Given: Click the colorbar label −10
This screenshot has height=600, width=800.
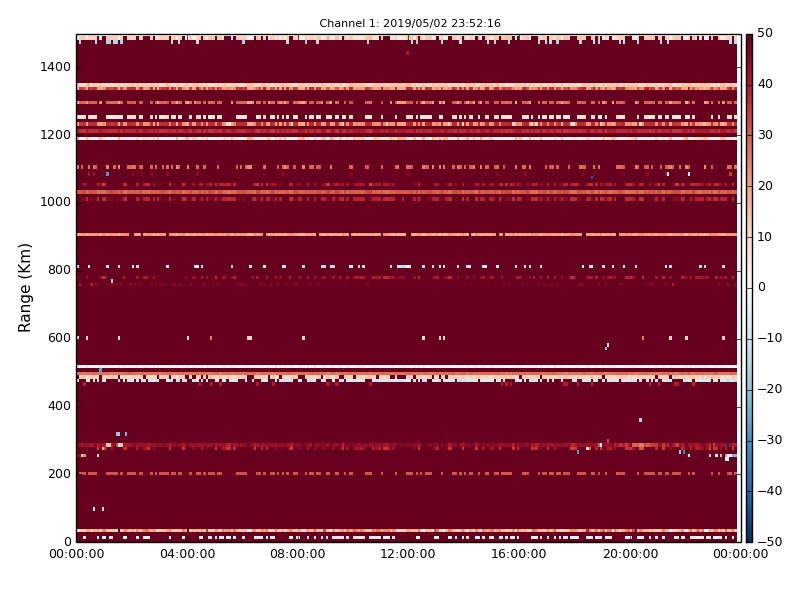Looking at the screenshot, I should pos(769,338).
